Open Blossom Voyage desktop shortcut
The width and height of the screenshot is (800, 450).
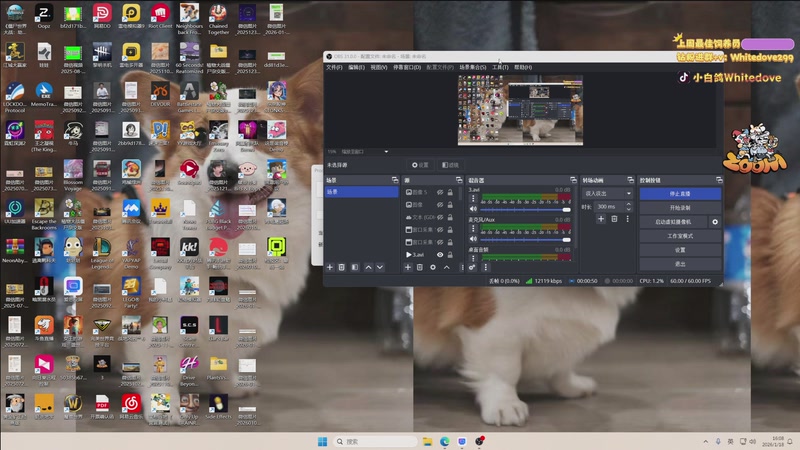tap(73, 176)
